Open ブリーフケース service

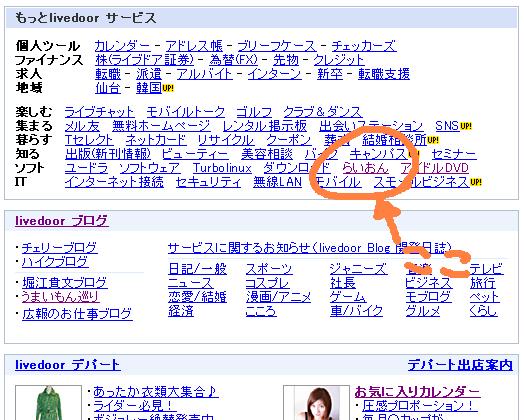click(276, 46)
